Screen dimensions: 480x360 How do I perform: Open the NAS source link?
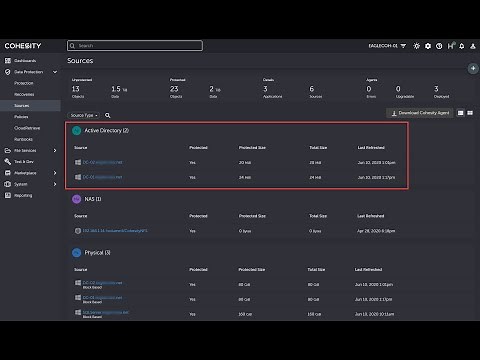[x=115, y=231]
